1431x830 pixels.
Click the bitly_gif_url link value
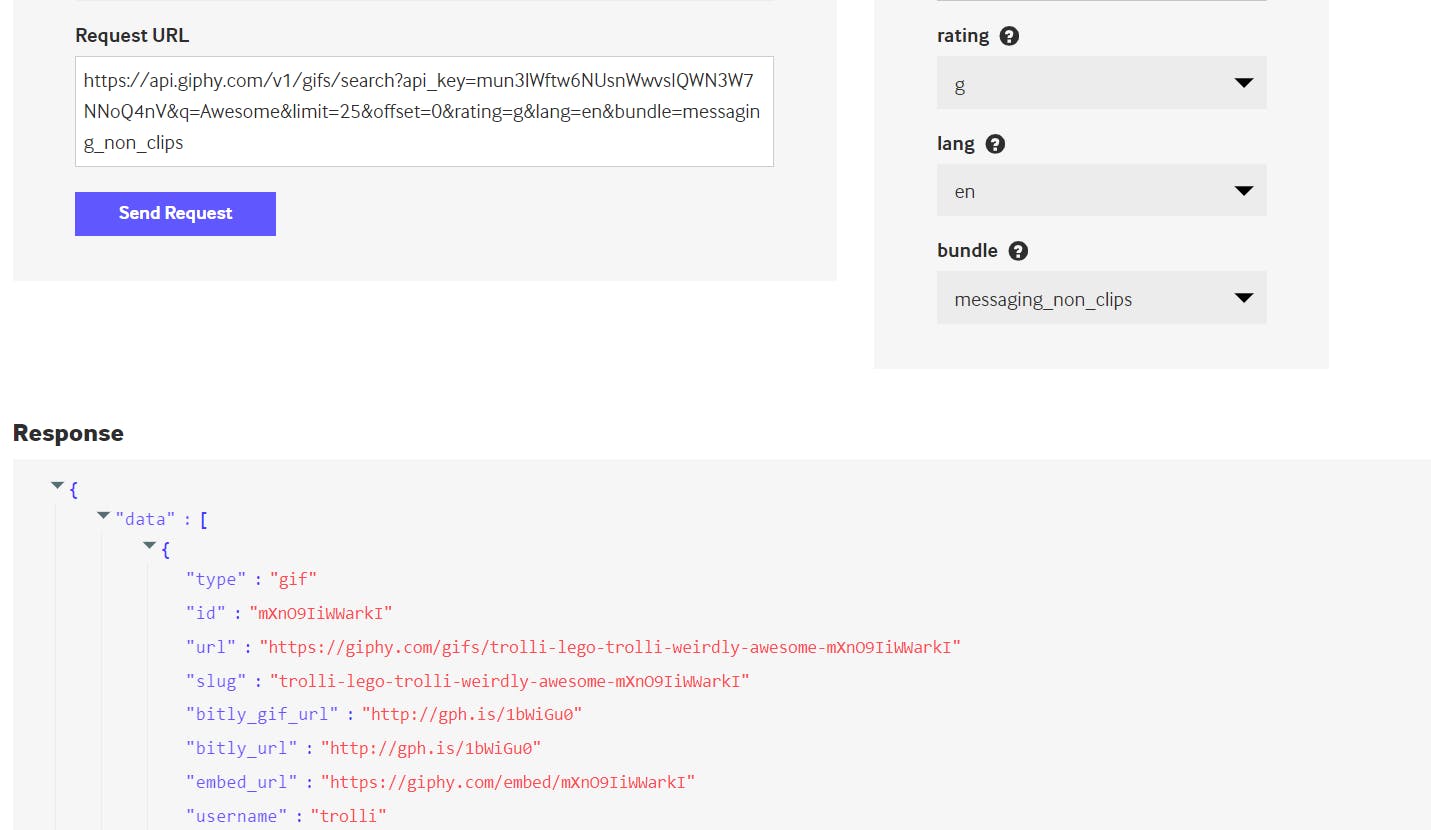tap(471, 714)
